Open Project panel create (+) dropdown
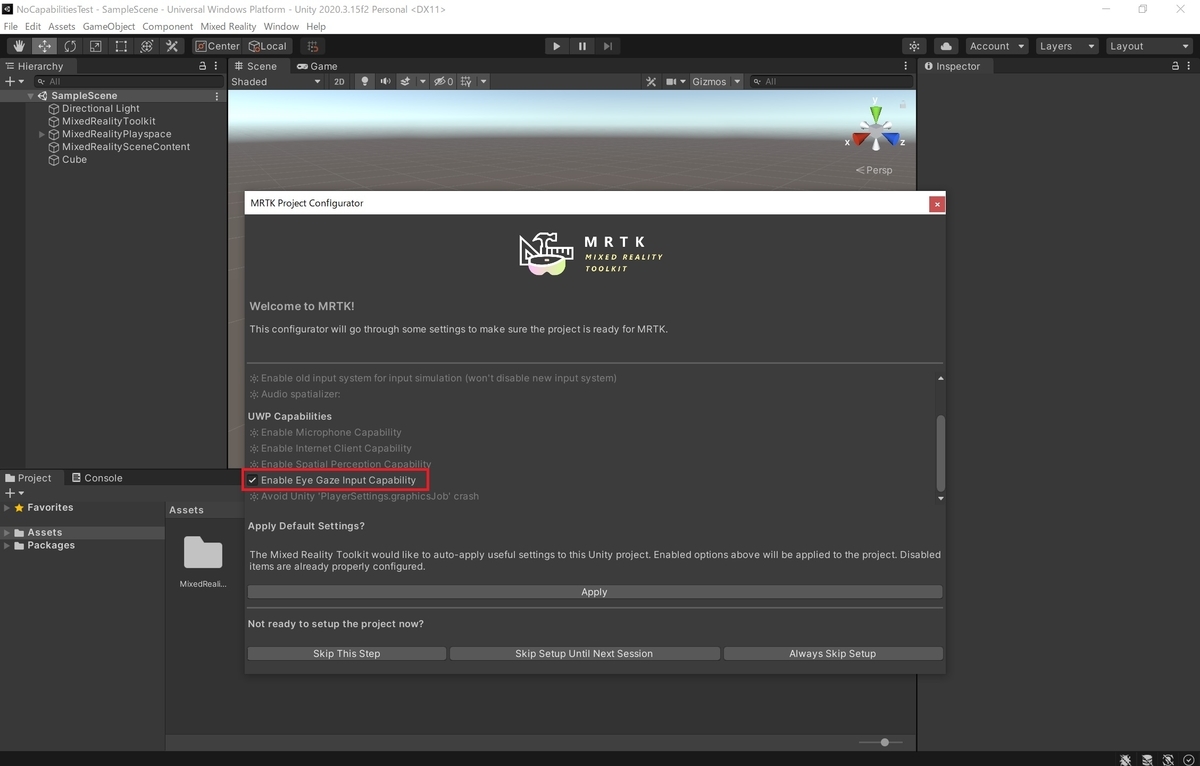This screenshot has width=1200, height=766. click(13, 493)
